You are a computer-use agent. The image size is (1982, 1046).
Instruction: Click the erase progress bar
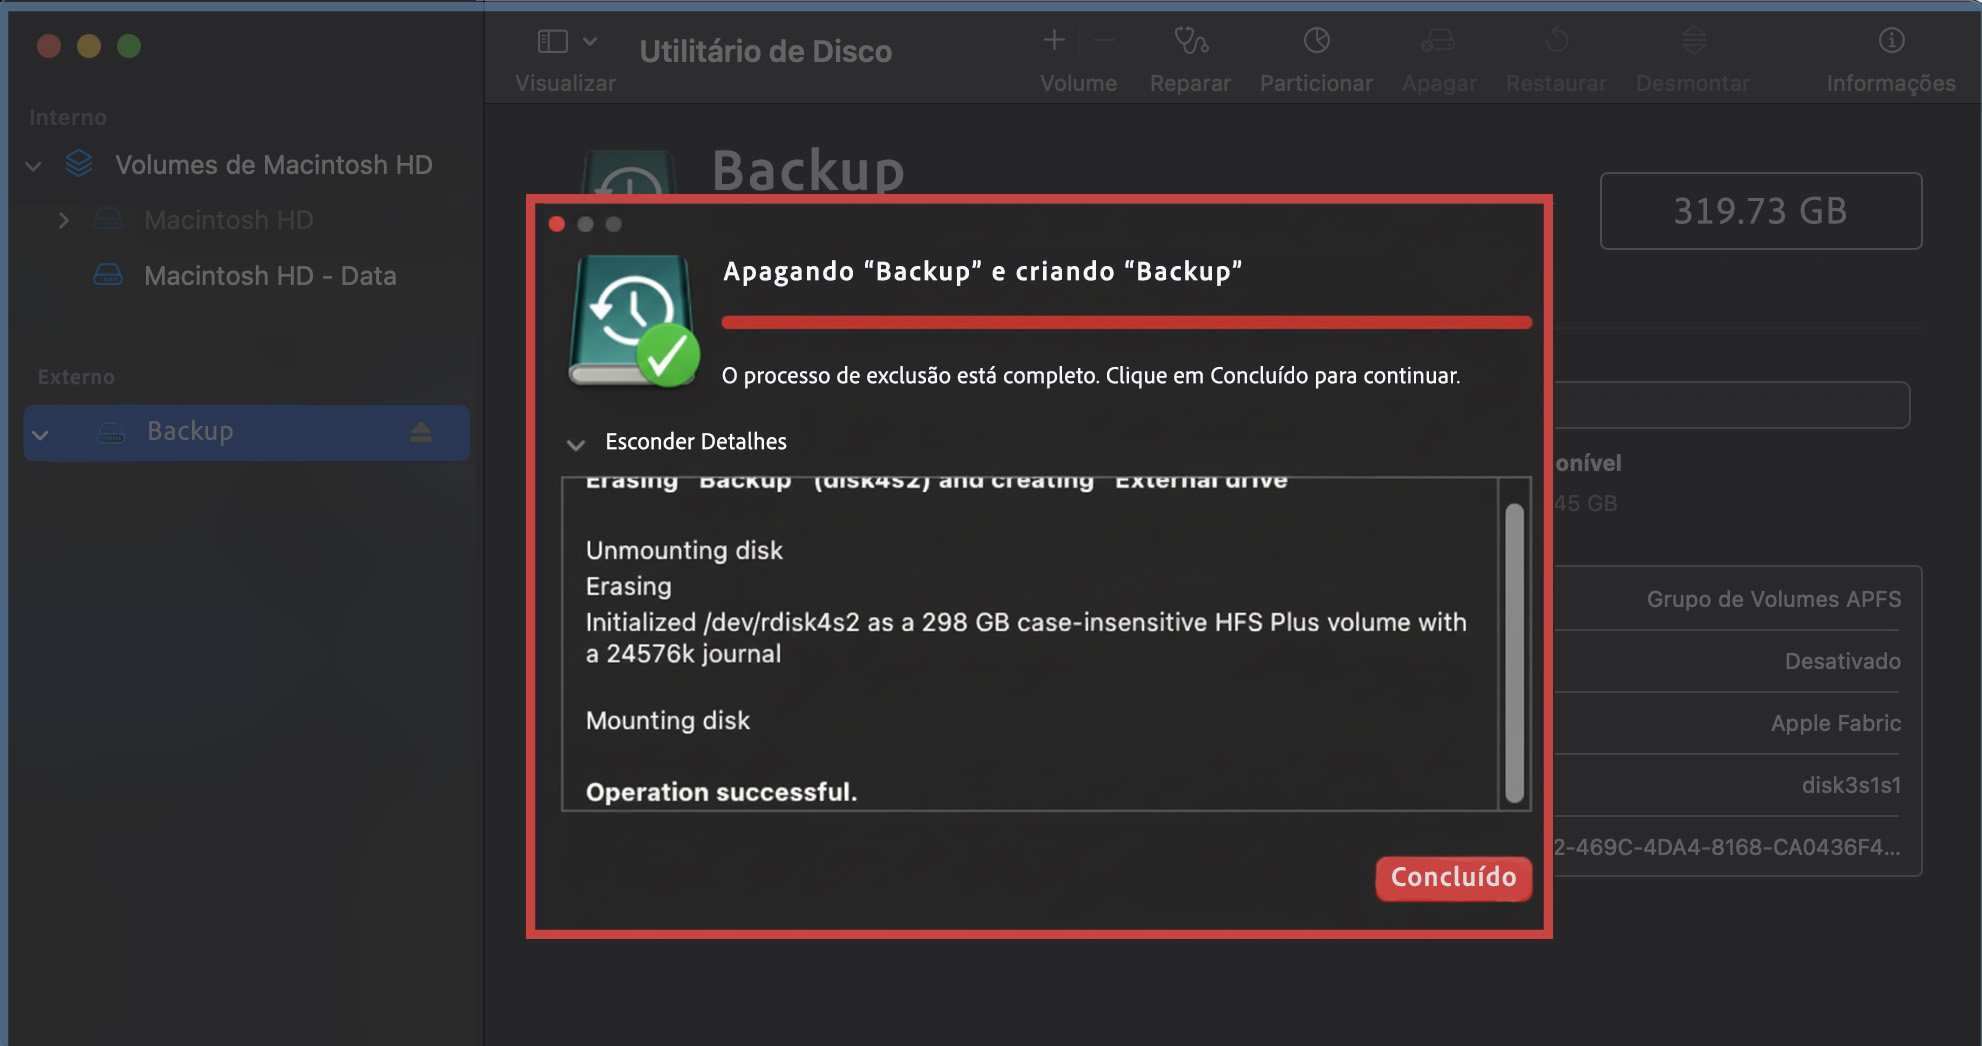1126,322
